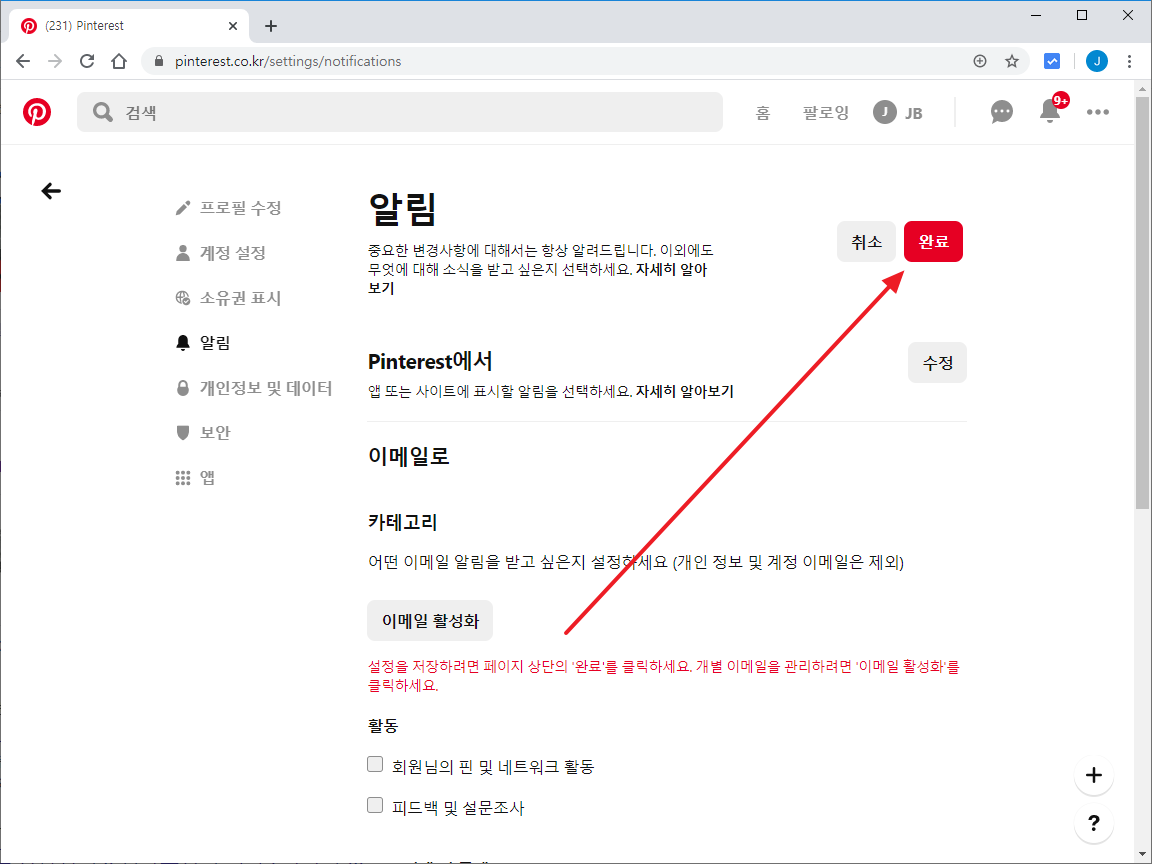This screenshot has height=864, width=1152.
Task: Open 앱 settings section
Action: 195,478
